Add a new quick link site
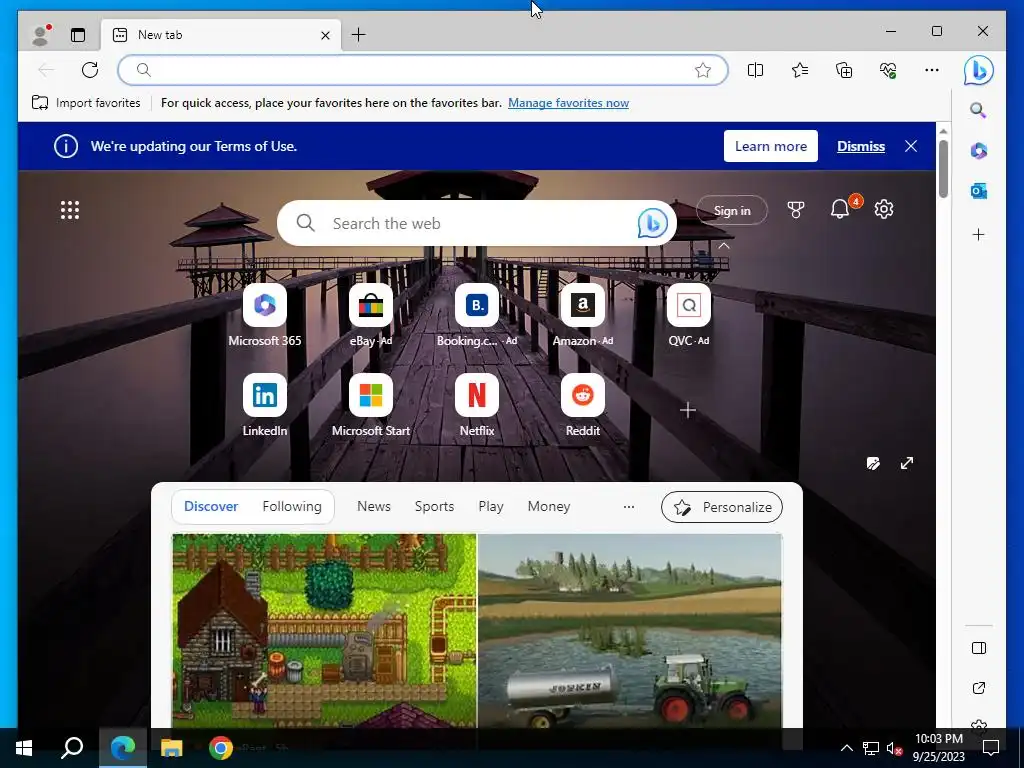 [688, 410]
